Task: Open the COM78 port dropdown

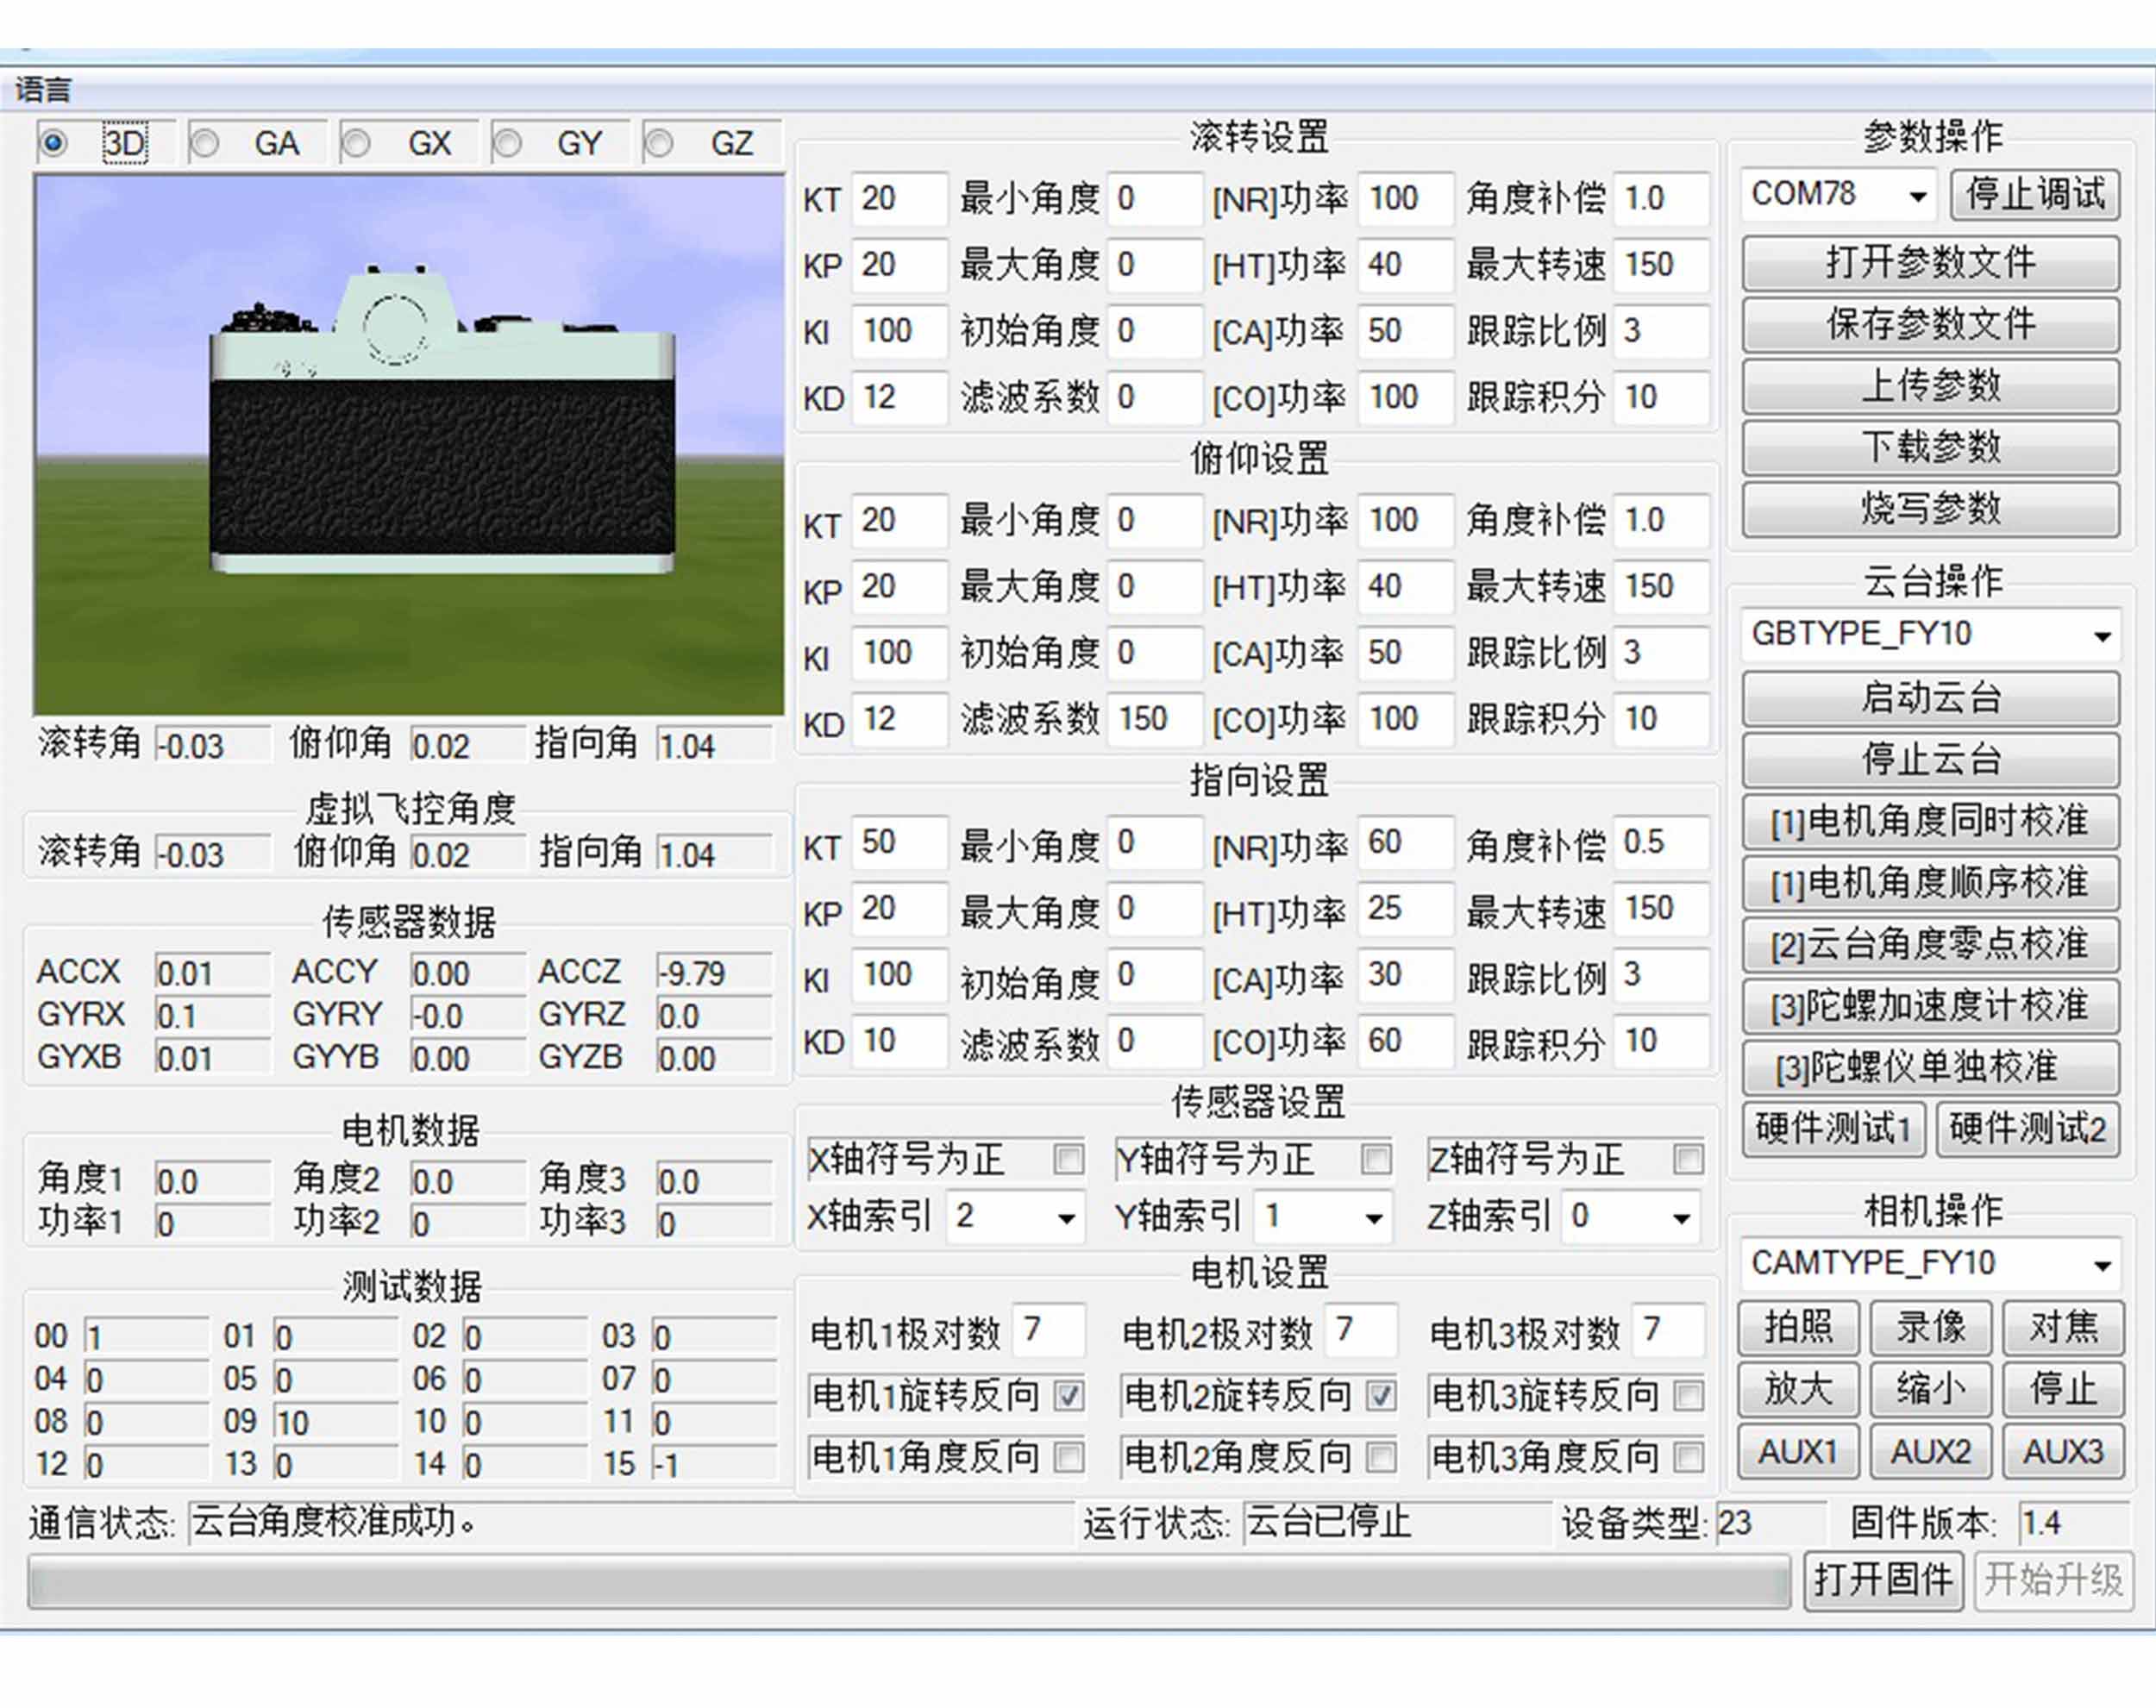Action: click(1916, 195)
